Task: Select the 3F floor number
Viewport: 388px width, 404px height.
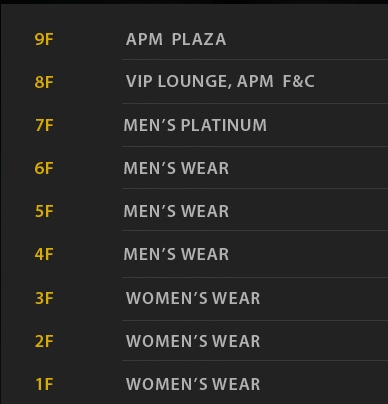Action: [x=44, y=298]
